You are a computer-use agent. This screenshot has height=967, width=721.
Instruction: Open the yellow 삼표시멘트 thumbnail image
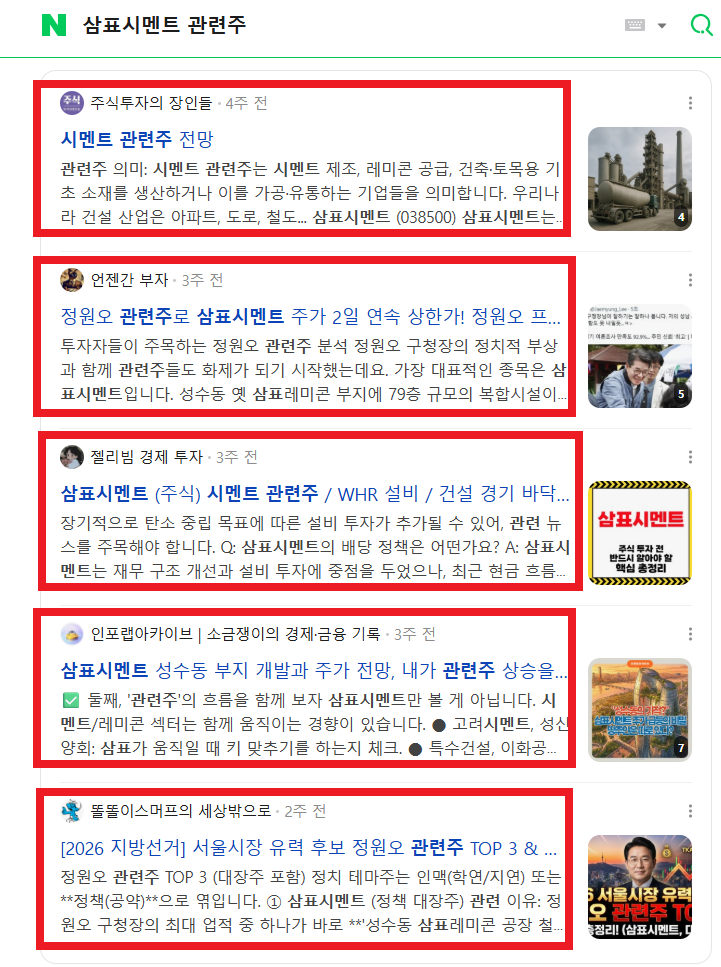(640, 533)
